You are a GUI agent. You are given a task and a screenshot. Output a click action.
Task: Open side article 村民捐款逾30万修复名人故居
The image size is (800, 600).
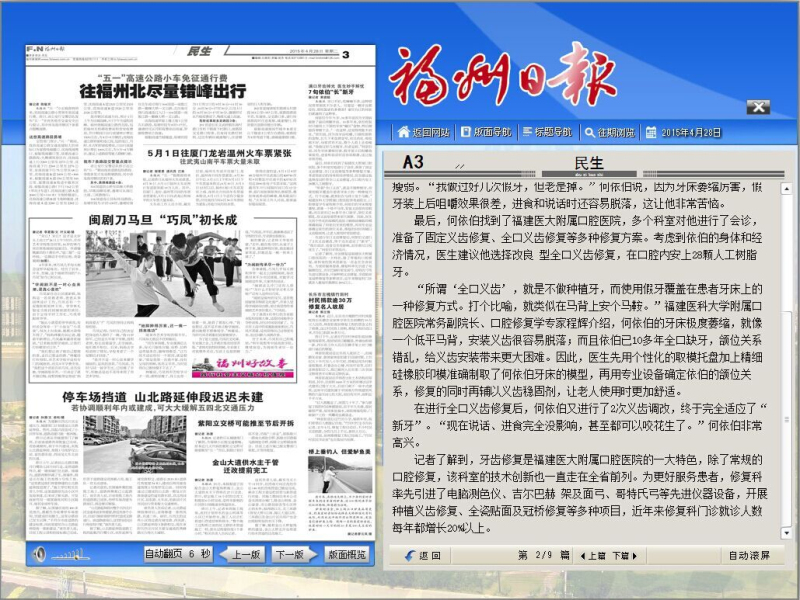[x=330, y=304]
